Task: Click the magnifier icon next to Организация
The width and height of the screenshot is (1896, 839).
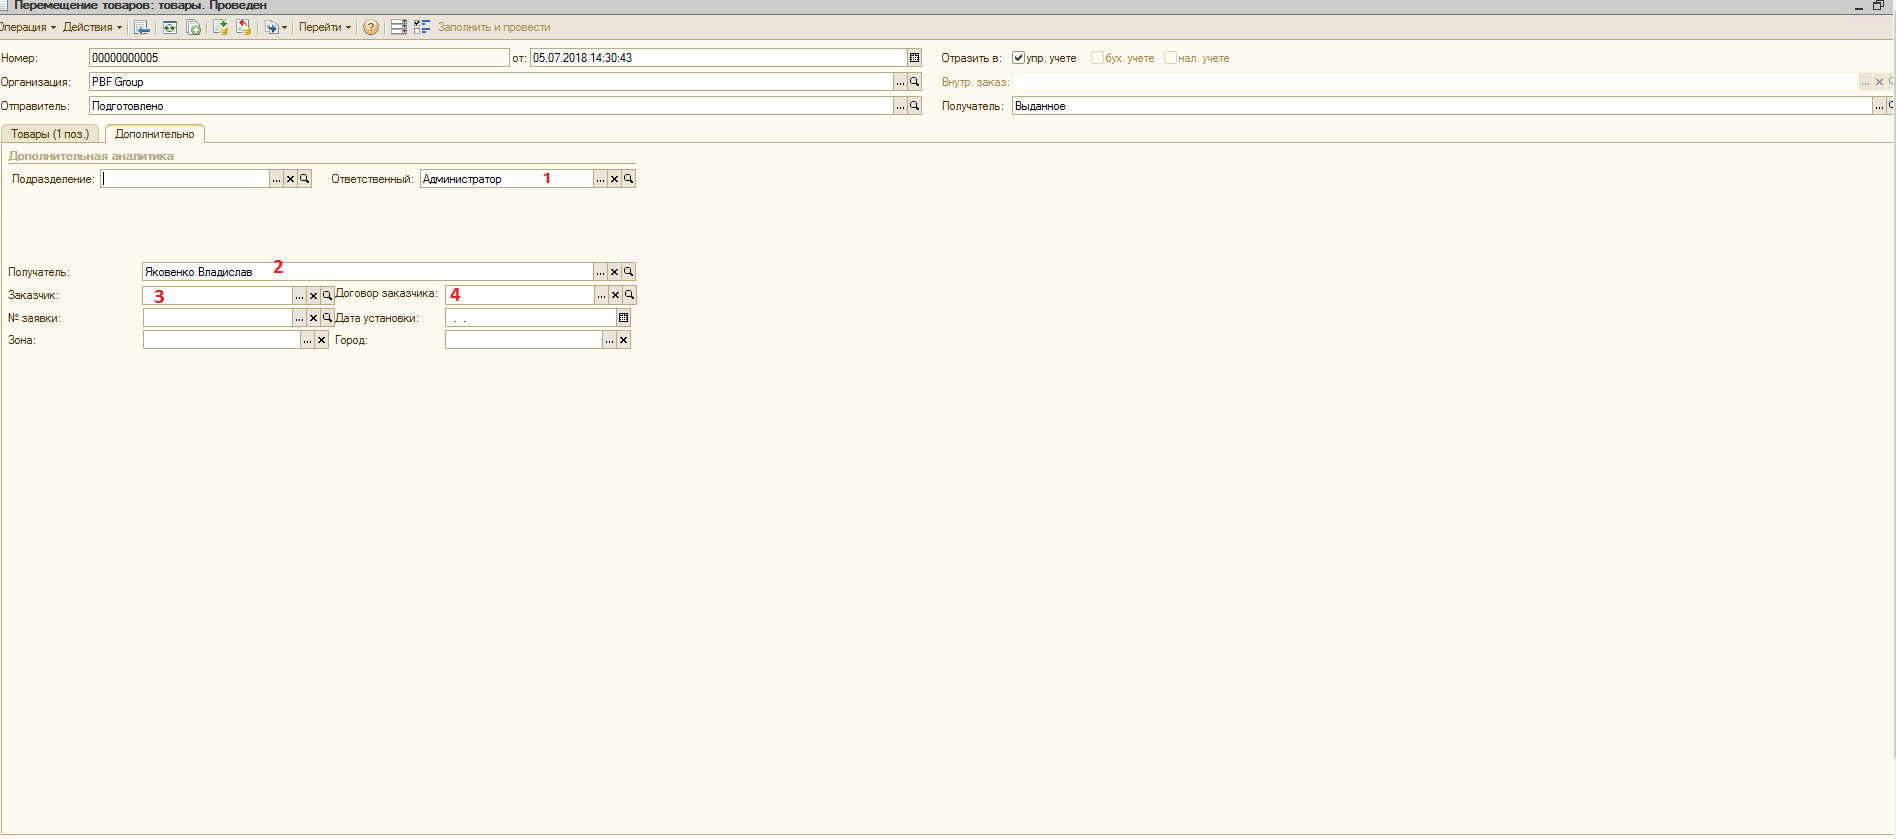Action: [914, 82]
